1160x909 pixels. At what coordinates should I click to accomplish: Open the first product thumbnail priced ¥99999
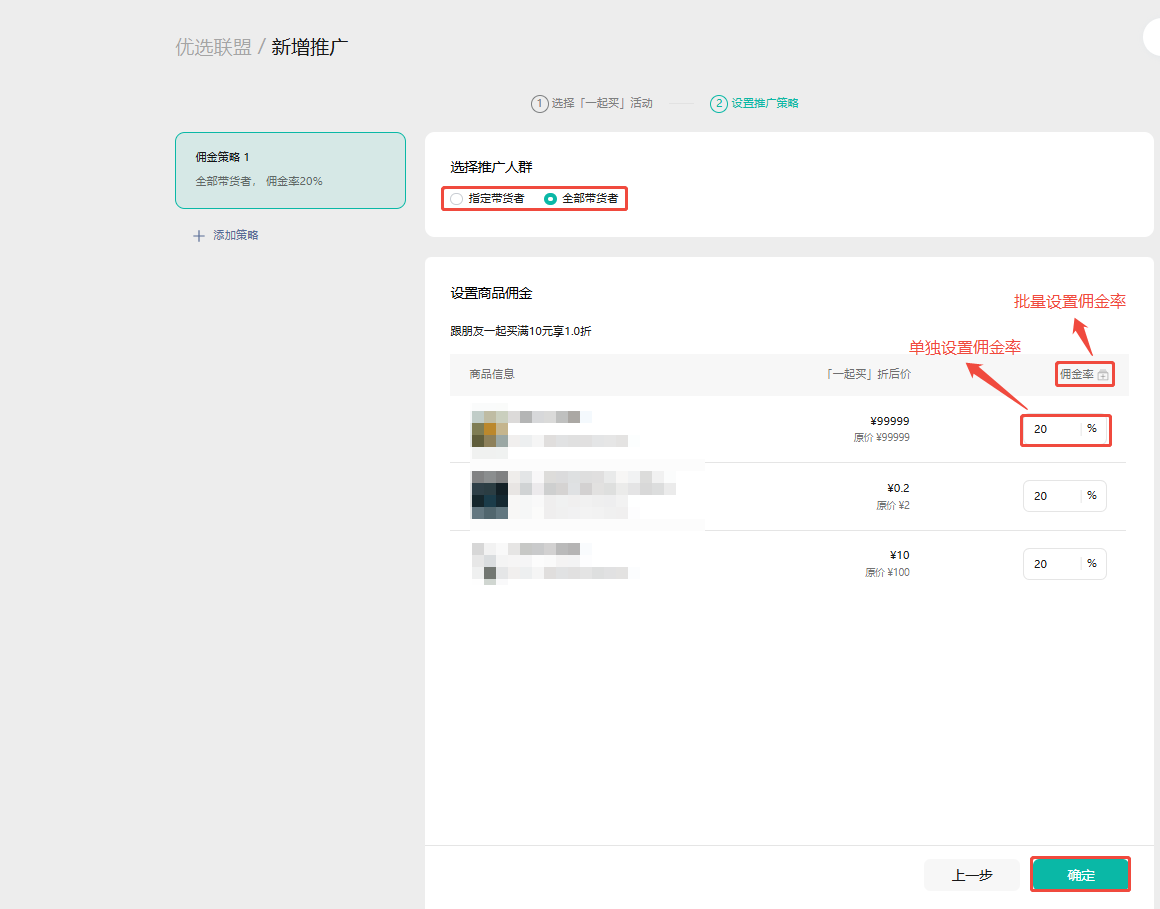click(489, 429)
